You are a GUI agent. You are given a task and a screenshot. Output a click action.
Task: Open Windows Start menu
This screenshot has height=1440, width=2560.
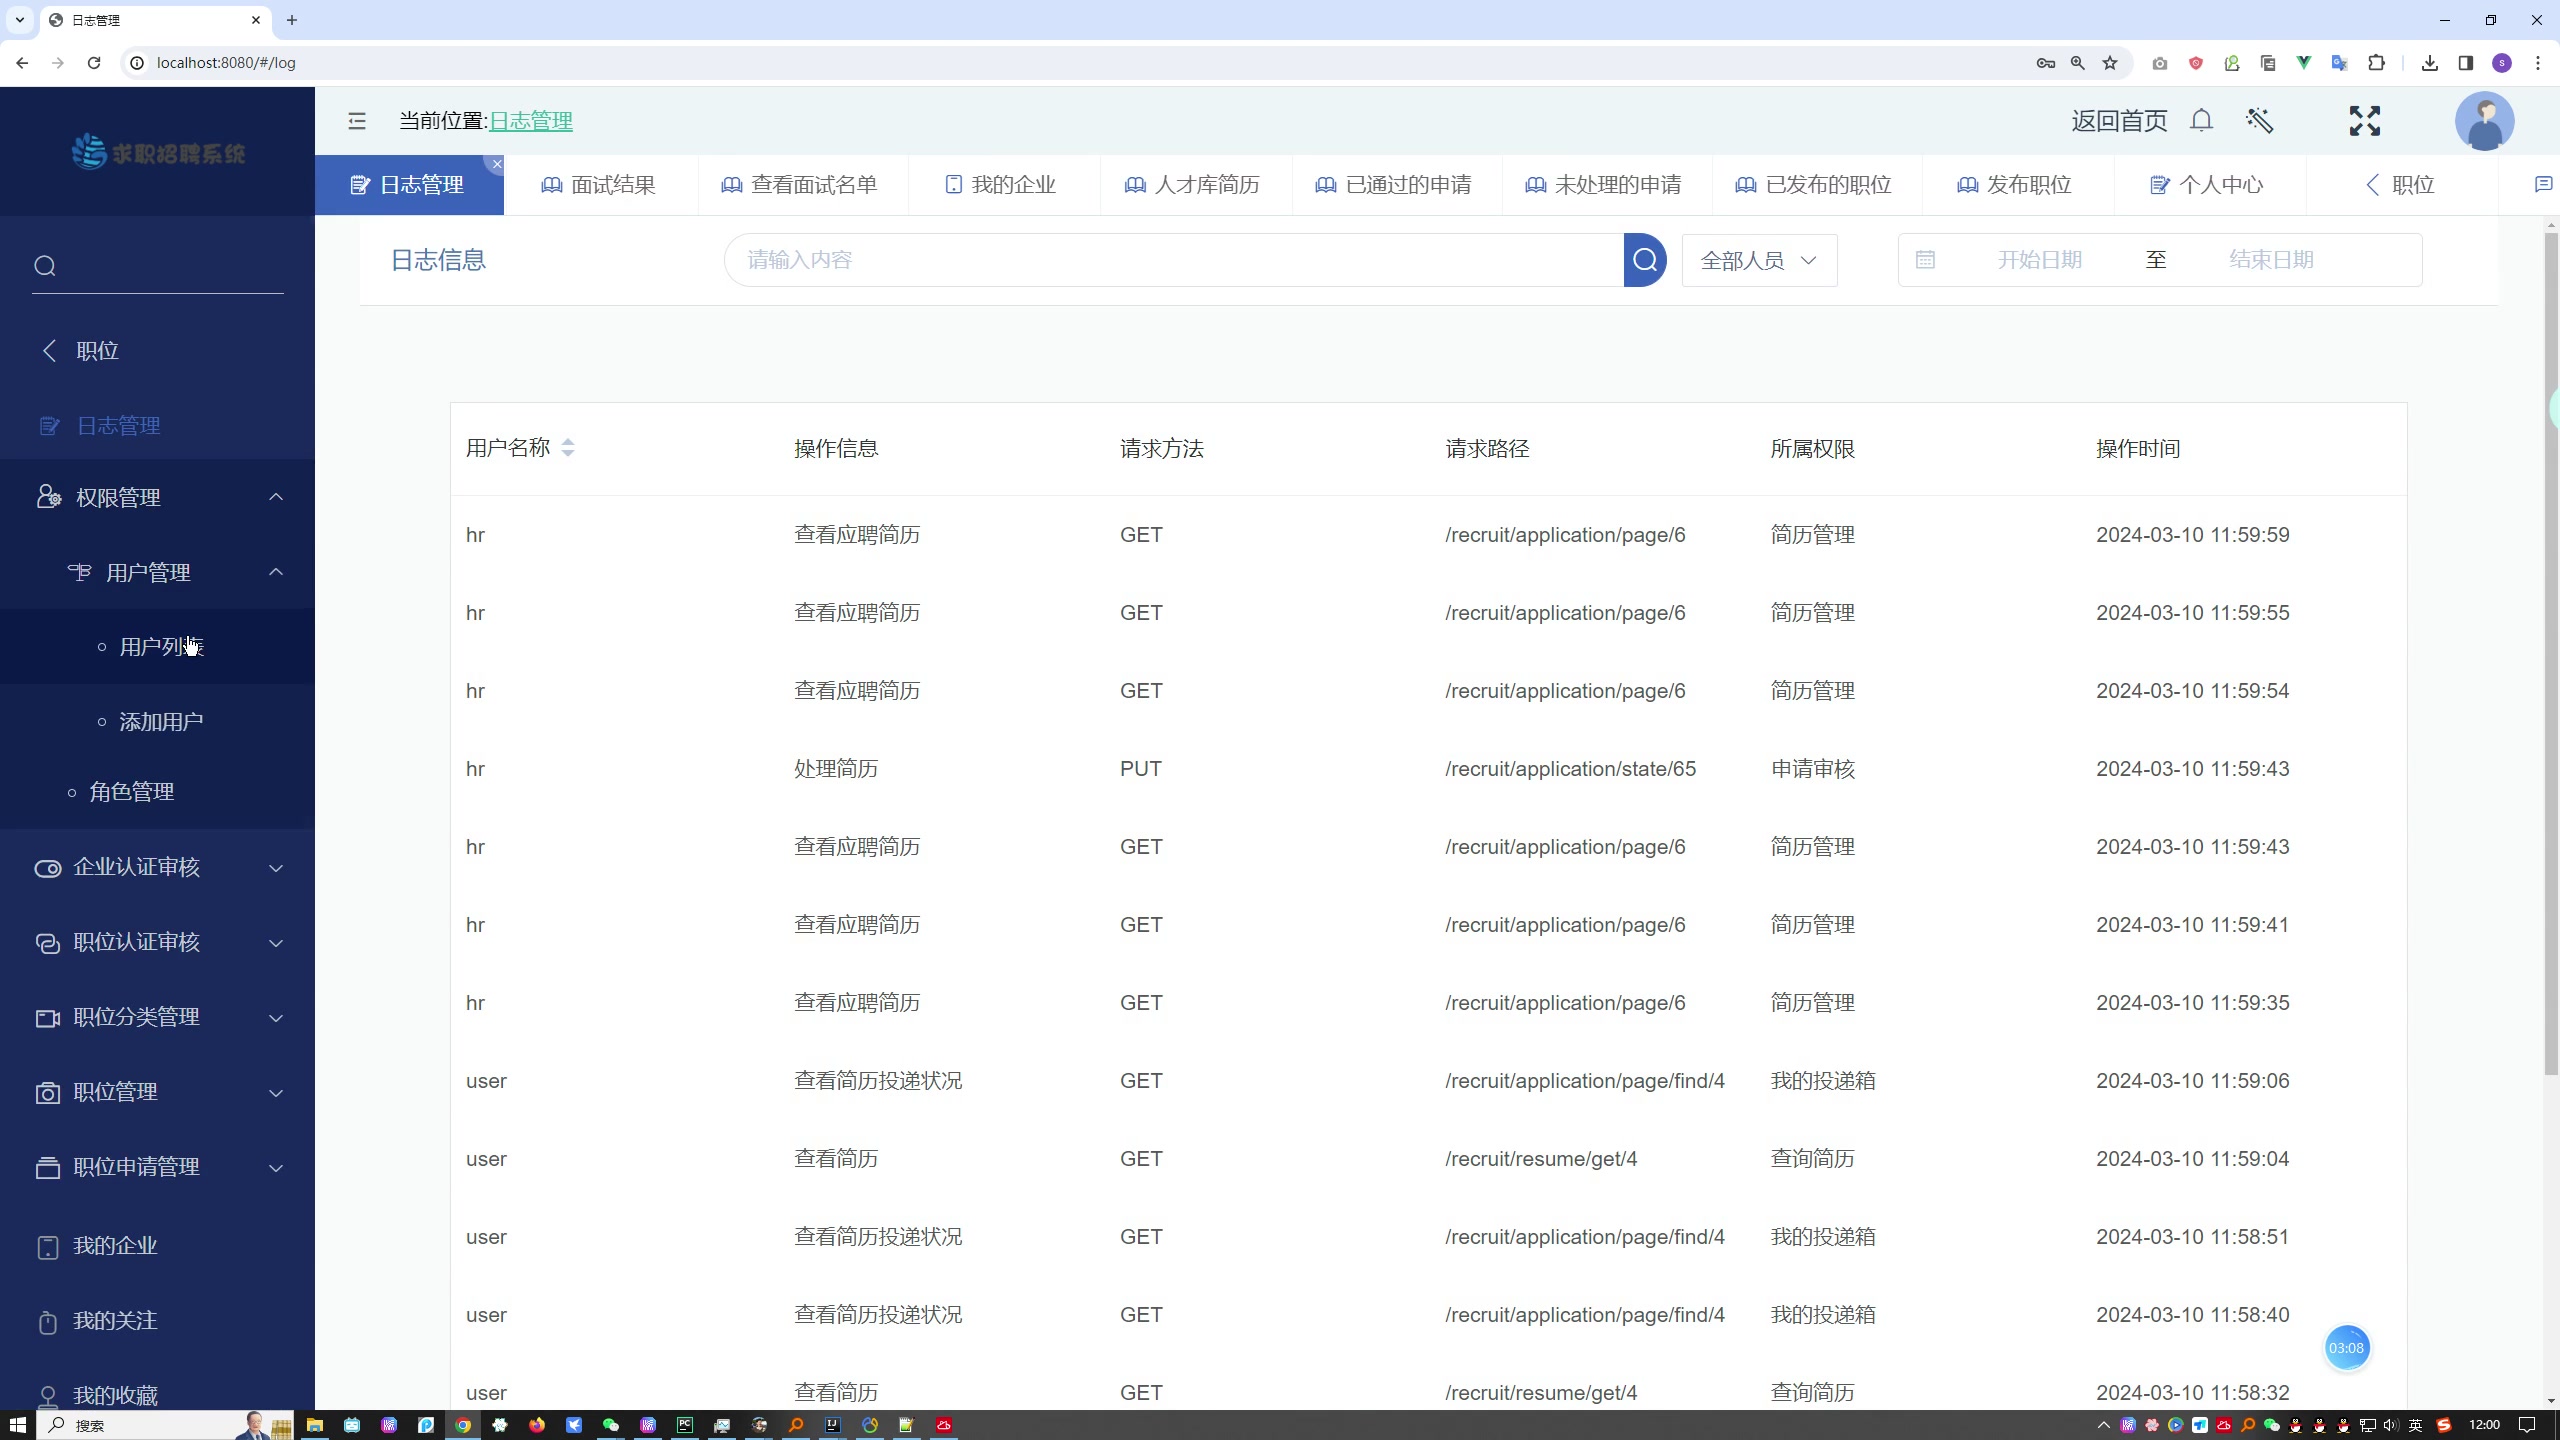(17, 1425)
